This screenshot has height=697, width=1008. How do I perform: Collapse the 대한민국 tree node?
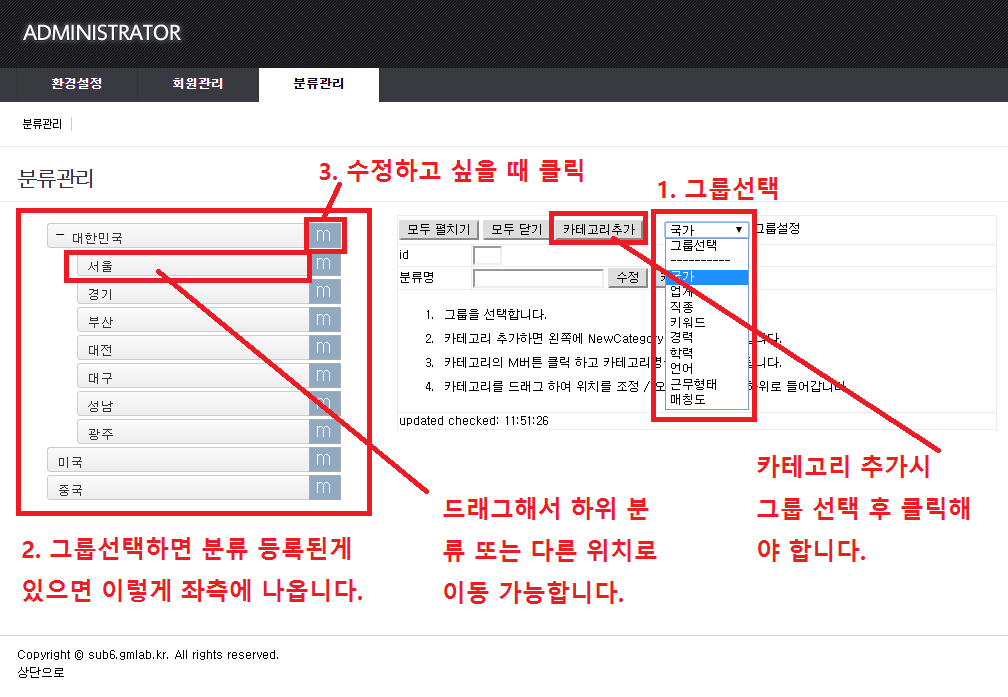60,238
